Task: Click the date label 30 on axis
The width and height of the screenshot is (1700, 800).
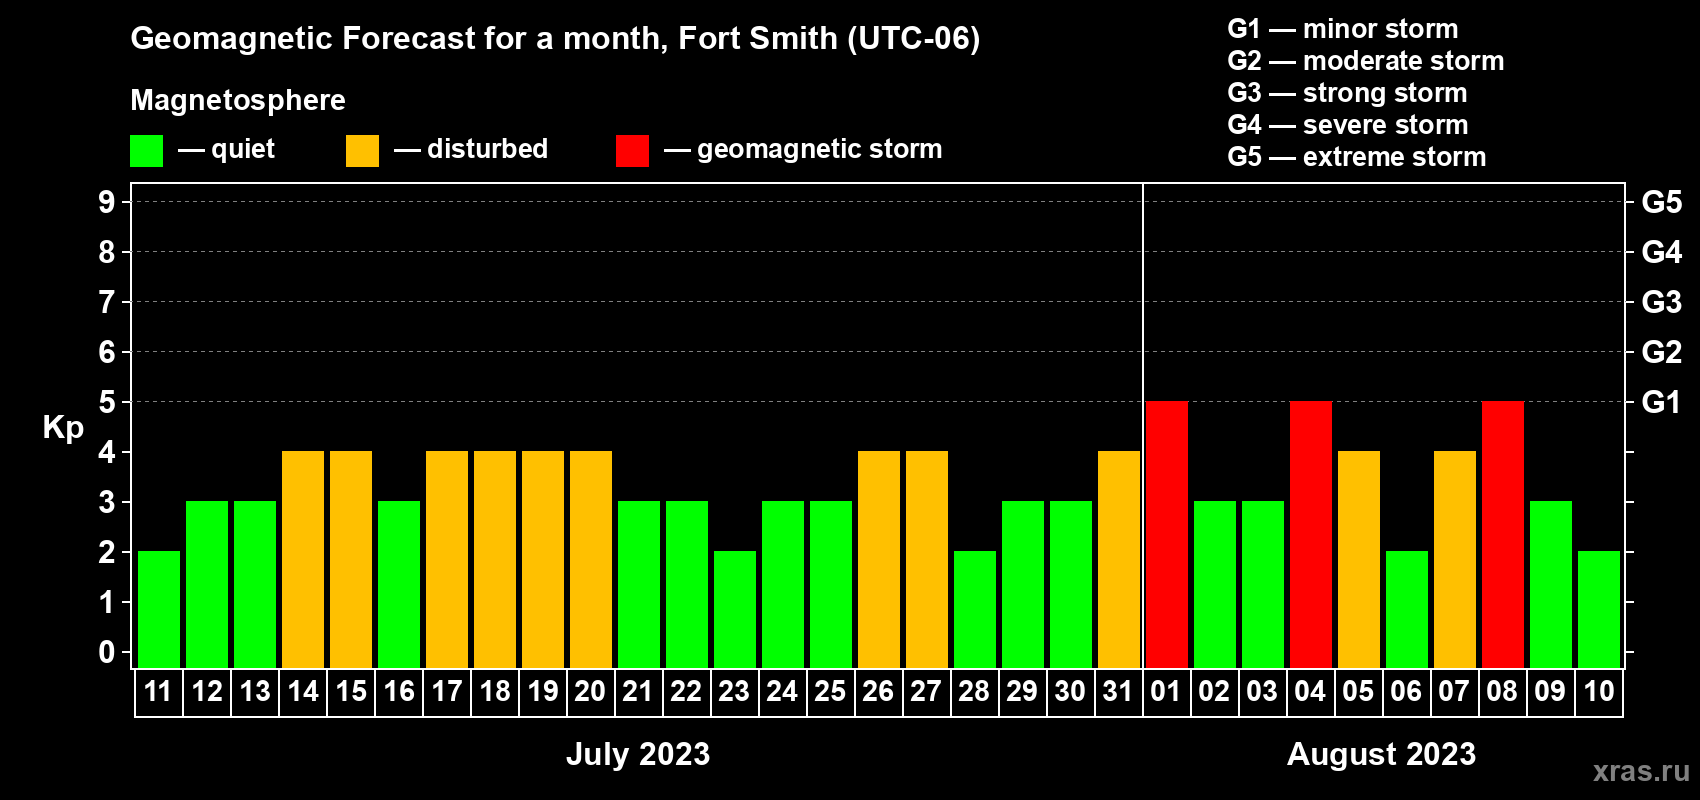Action: (1071, 692)
